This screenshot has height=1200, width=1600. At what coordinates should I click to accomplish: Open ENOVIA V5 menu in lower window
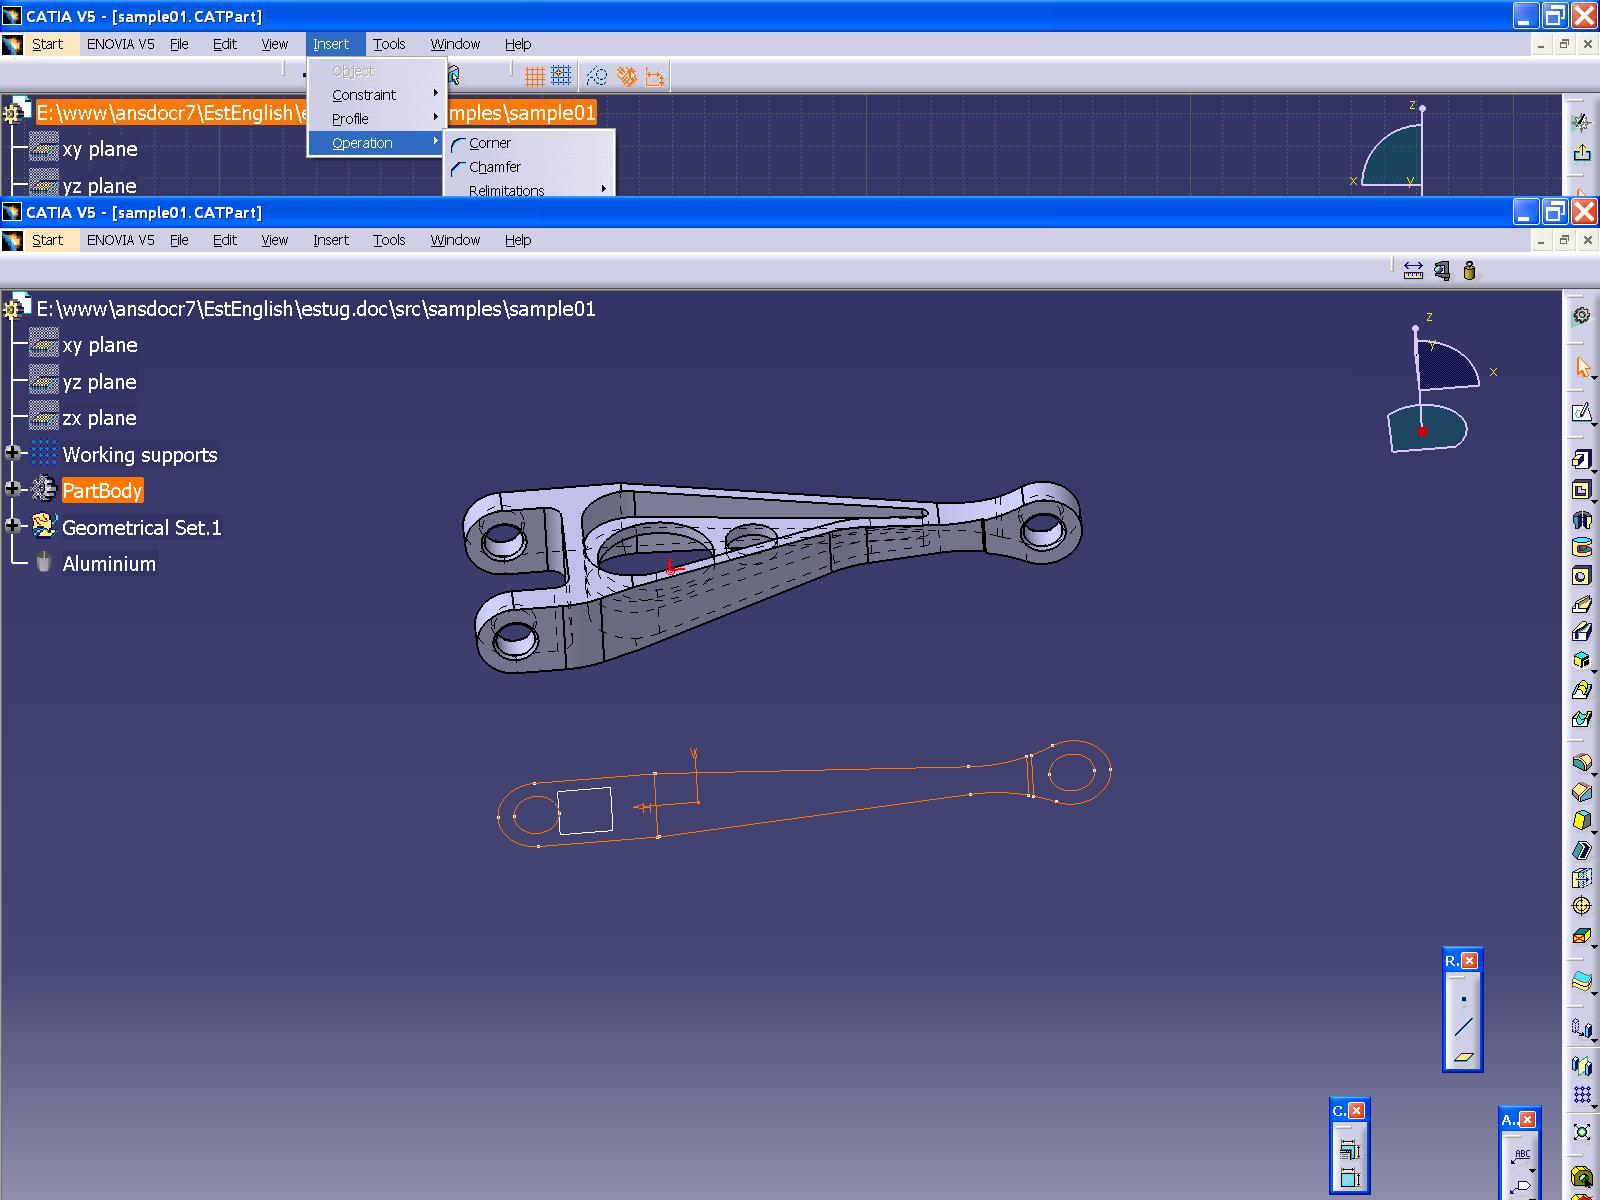(x=121, y=240)
